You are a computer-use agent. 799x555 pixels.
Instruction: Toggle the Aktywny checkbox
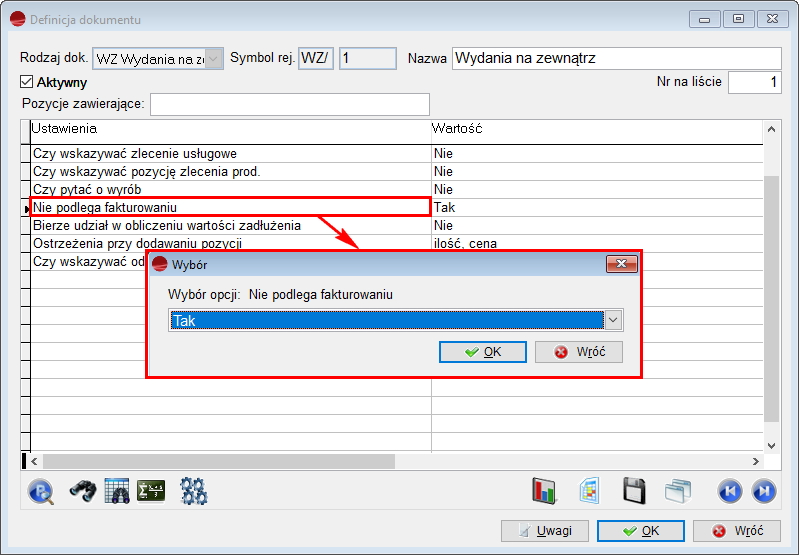[27, 83]
